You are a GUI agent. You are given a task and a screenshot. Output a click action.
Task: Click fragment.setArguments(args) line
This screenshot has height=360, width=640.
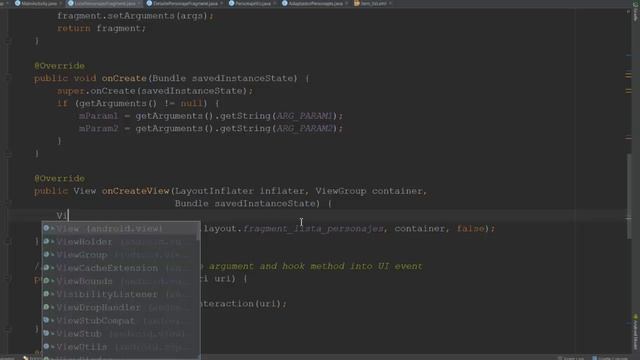coord(135,16)
